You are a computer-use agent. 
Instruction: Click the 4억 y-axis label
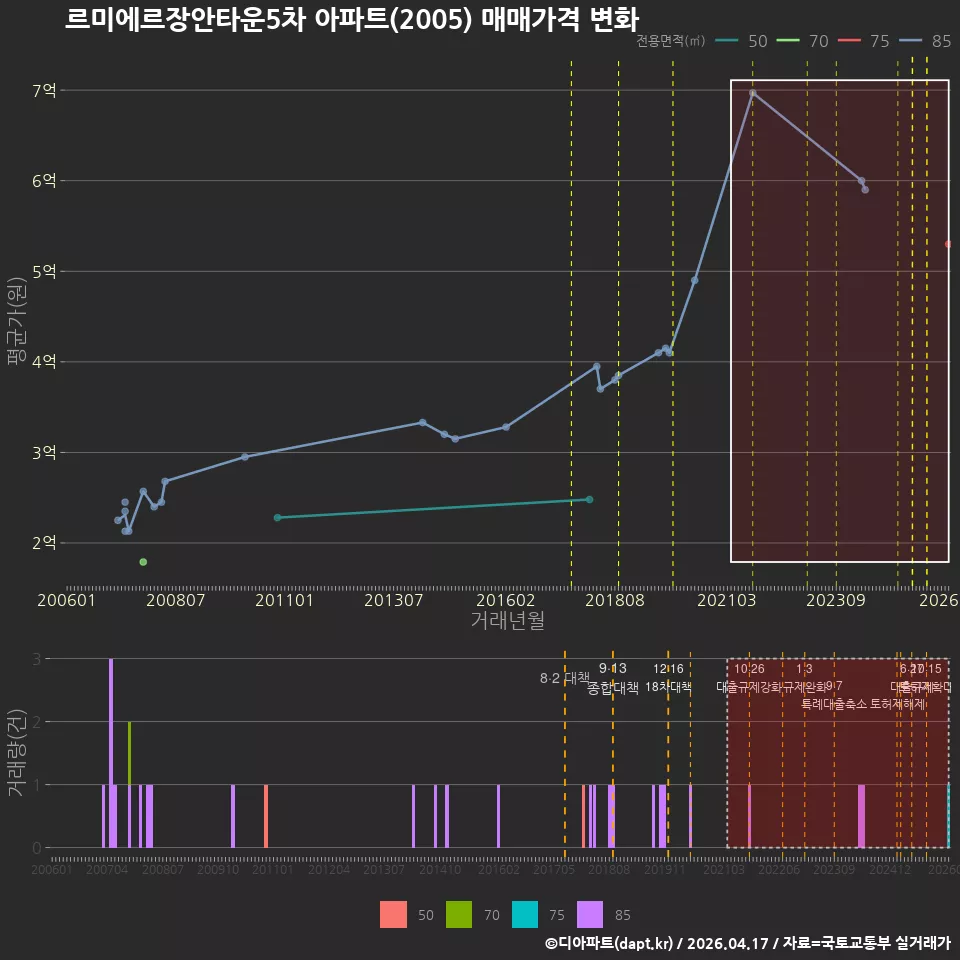point(44,361)
